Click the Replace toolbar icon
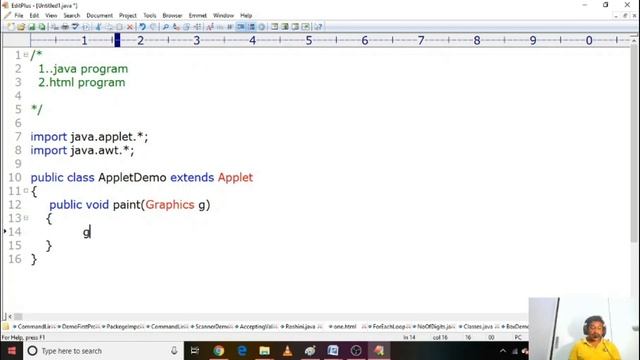 point(176,27)
